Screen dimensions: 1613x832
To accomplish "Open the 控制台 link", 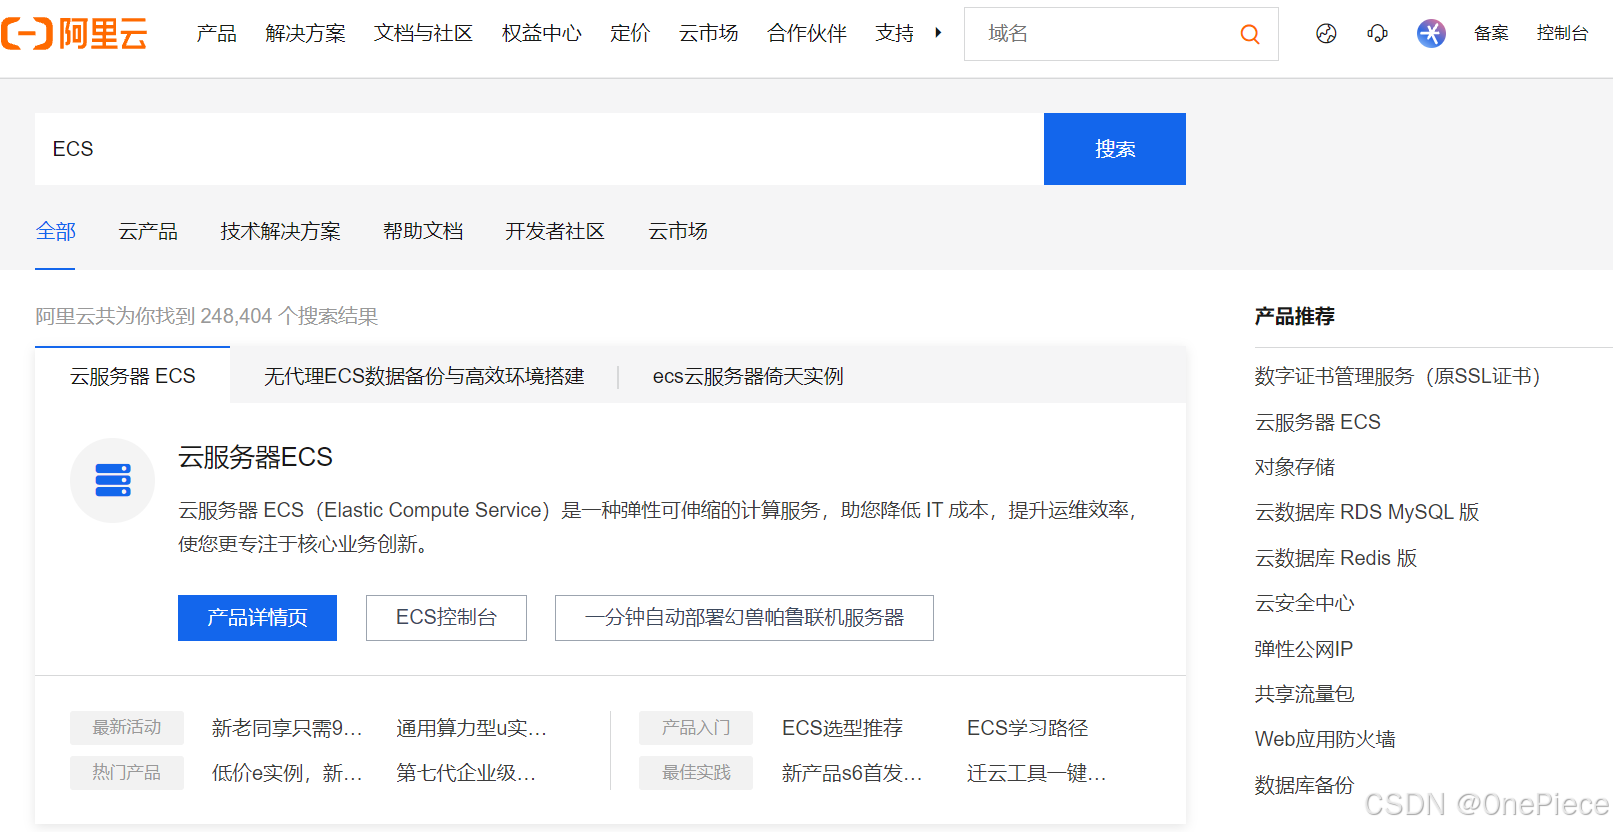I will [x=1562, y=33].
